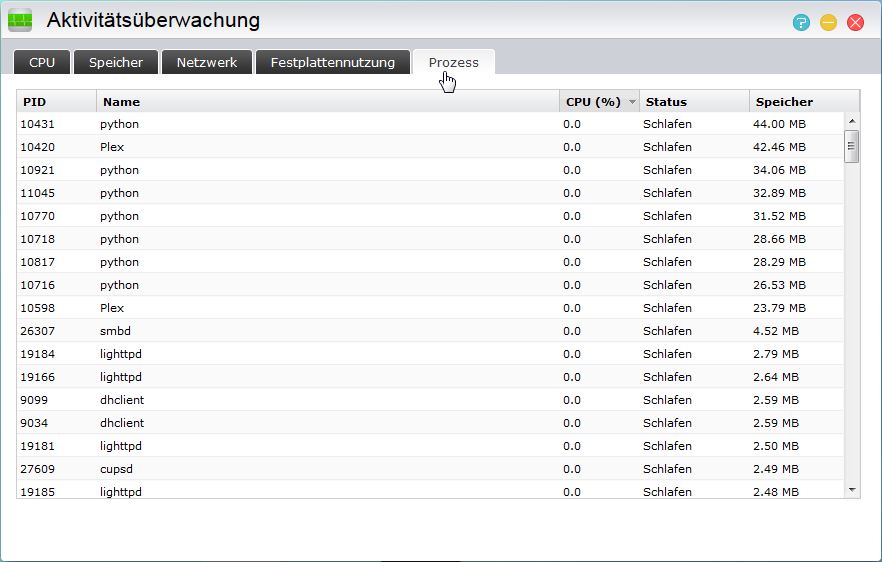
Task: Select the Plex process with PID 10420
Action: click(x=430, y=147)
